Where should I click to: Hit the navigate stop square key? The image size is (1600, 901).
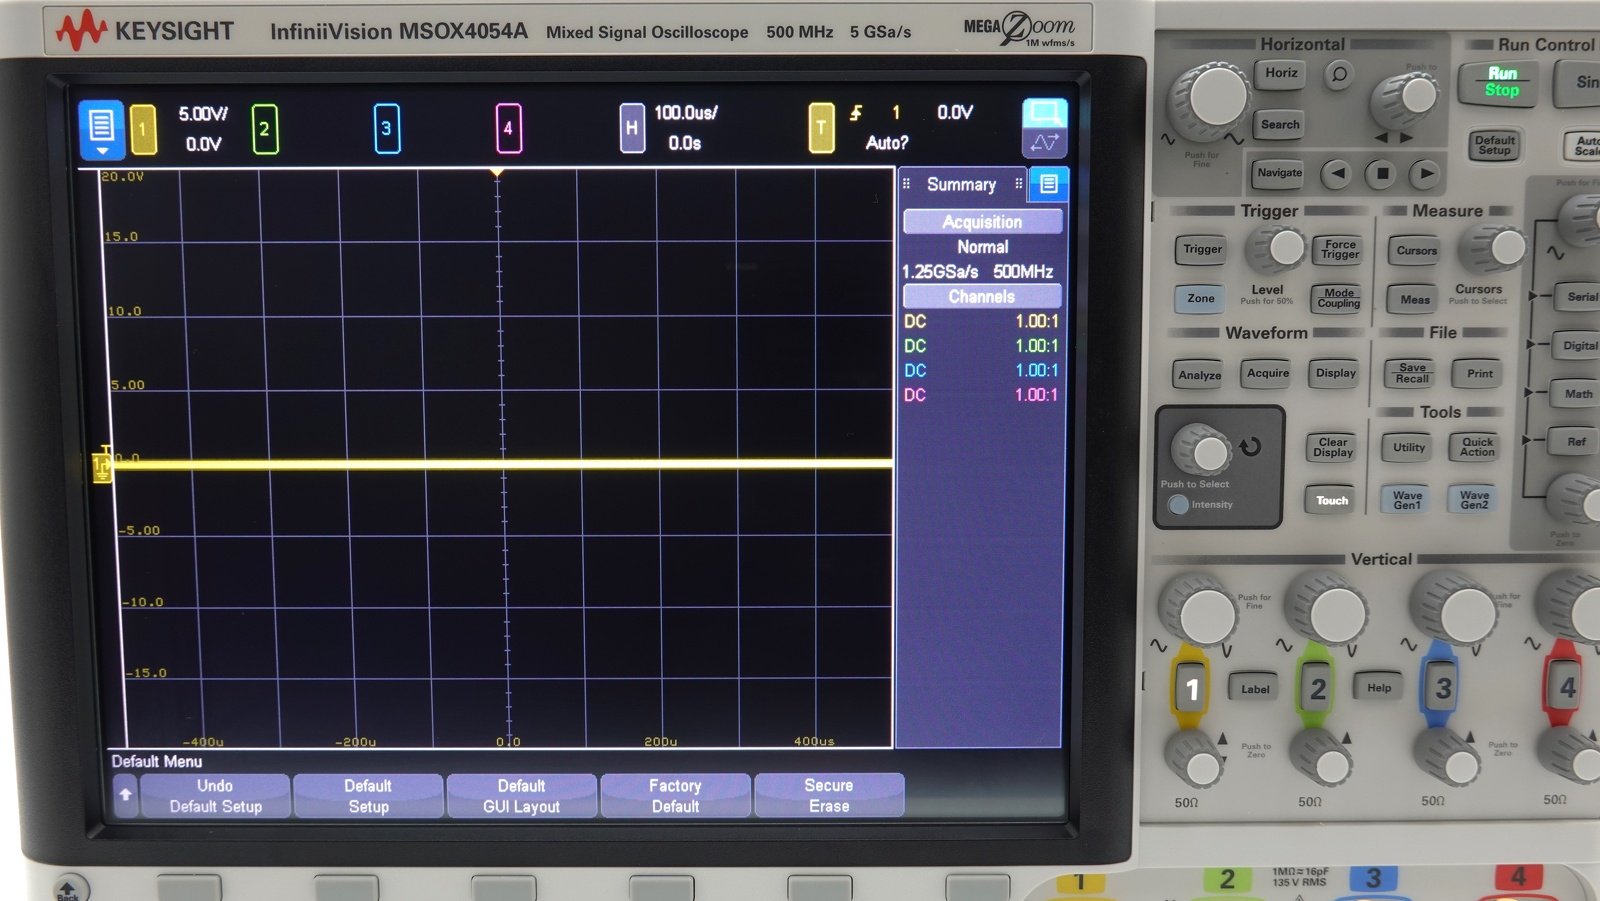point(1382,174)
